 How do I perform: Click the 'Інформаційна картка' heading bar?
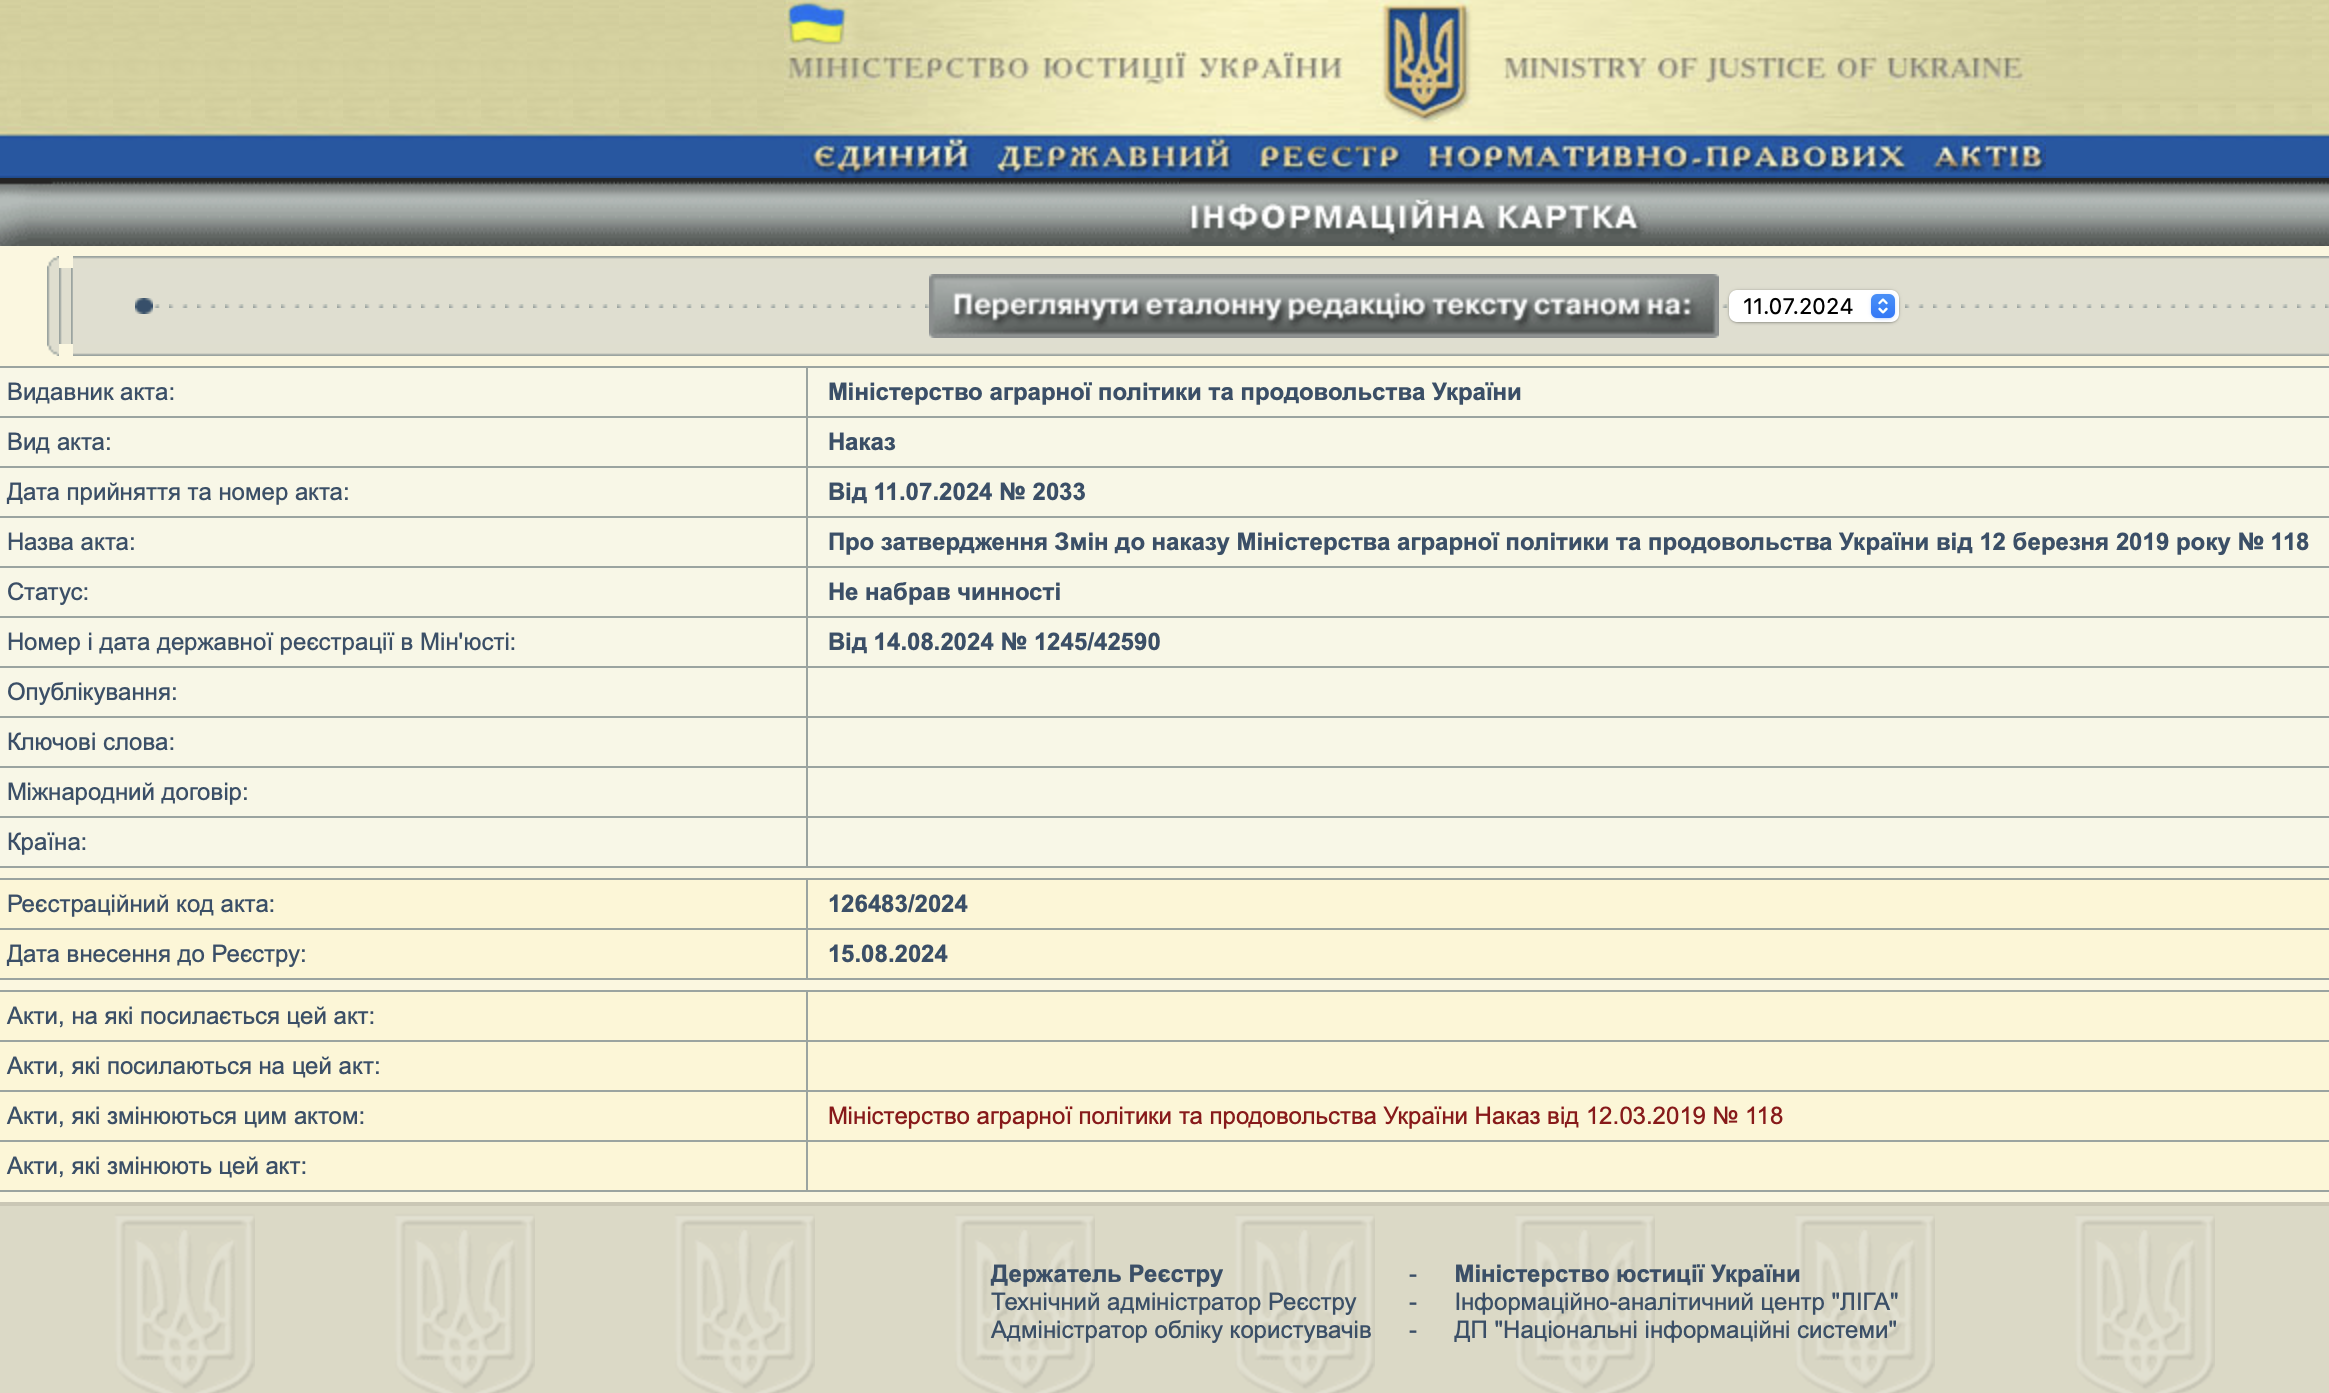click(1412, 217)
